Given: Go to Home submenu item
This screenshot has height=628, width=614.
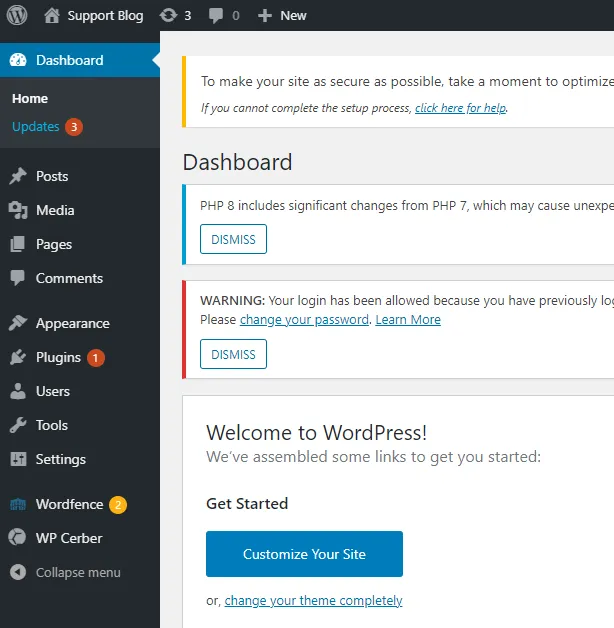Looking at the screenshot, I should click(30, 99).
